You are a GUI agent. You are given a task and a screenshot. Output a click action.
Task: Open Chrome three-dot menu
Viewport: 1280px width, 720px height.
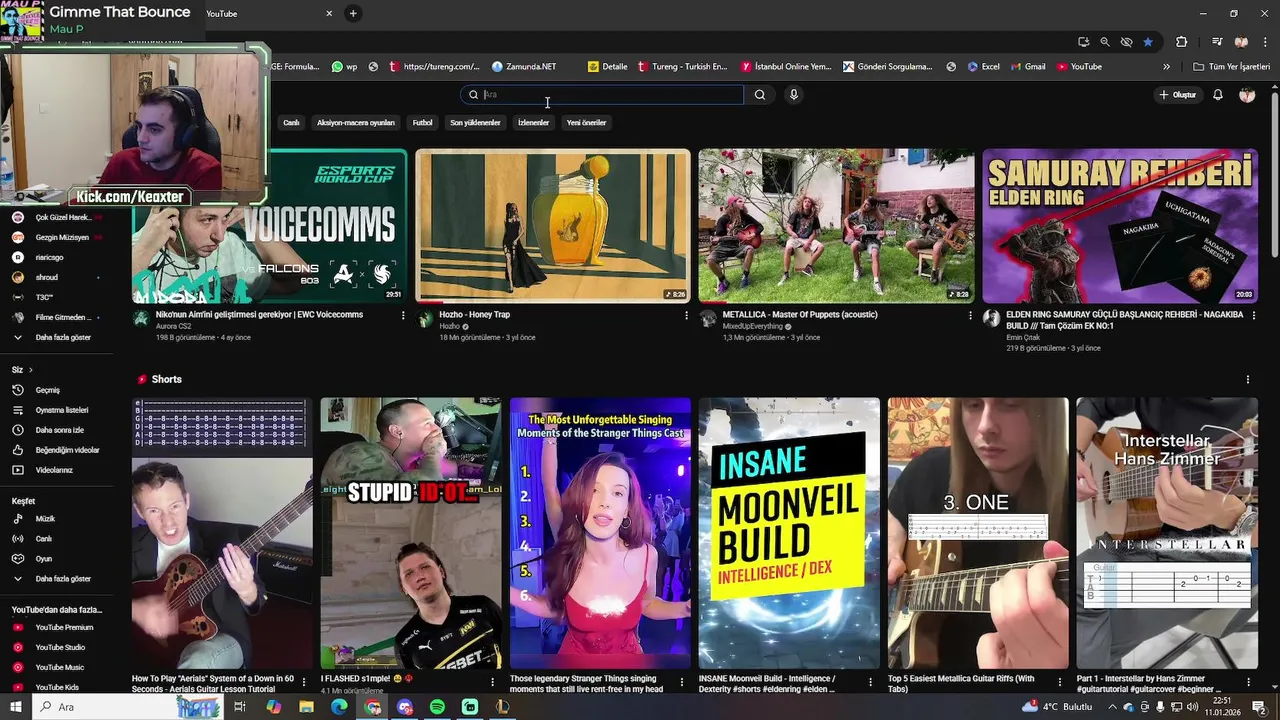(x=1266, y=42)
